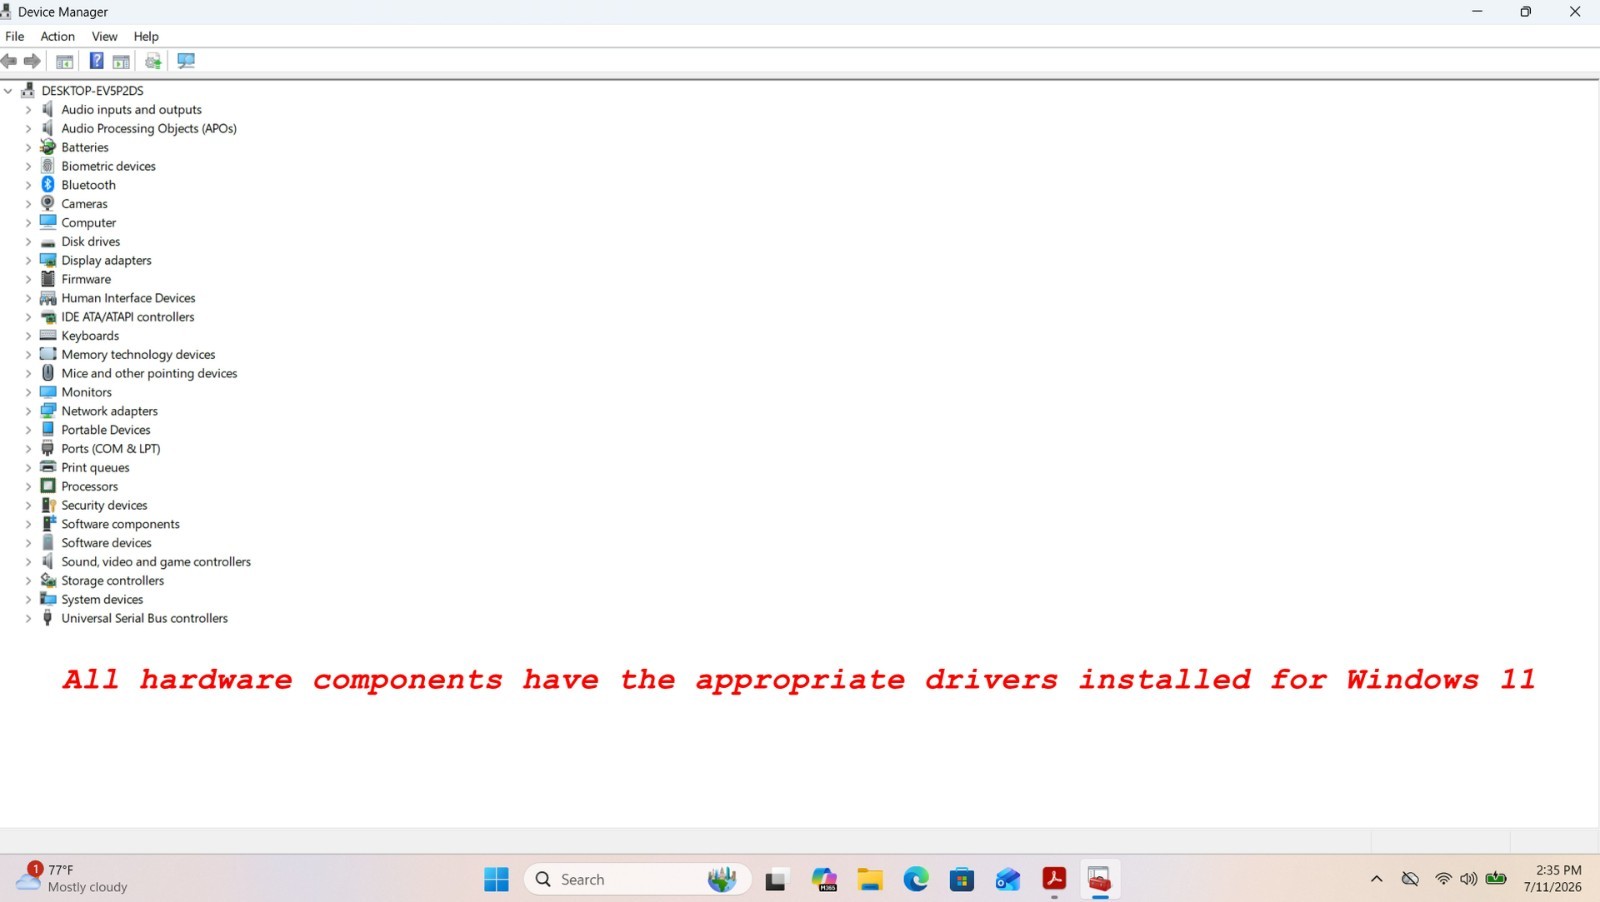1600x902 pixels.
Task: Click the Update device driver toolbar icon
Action: coord(153,61)
